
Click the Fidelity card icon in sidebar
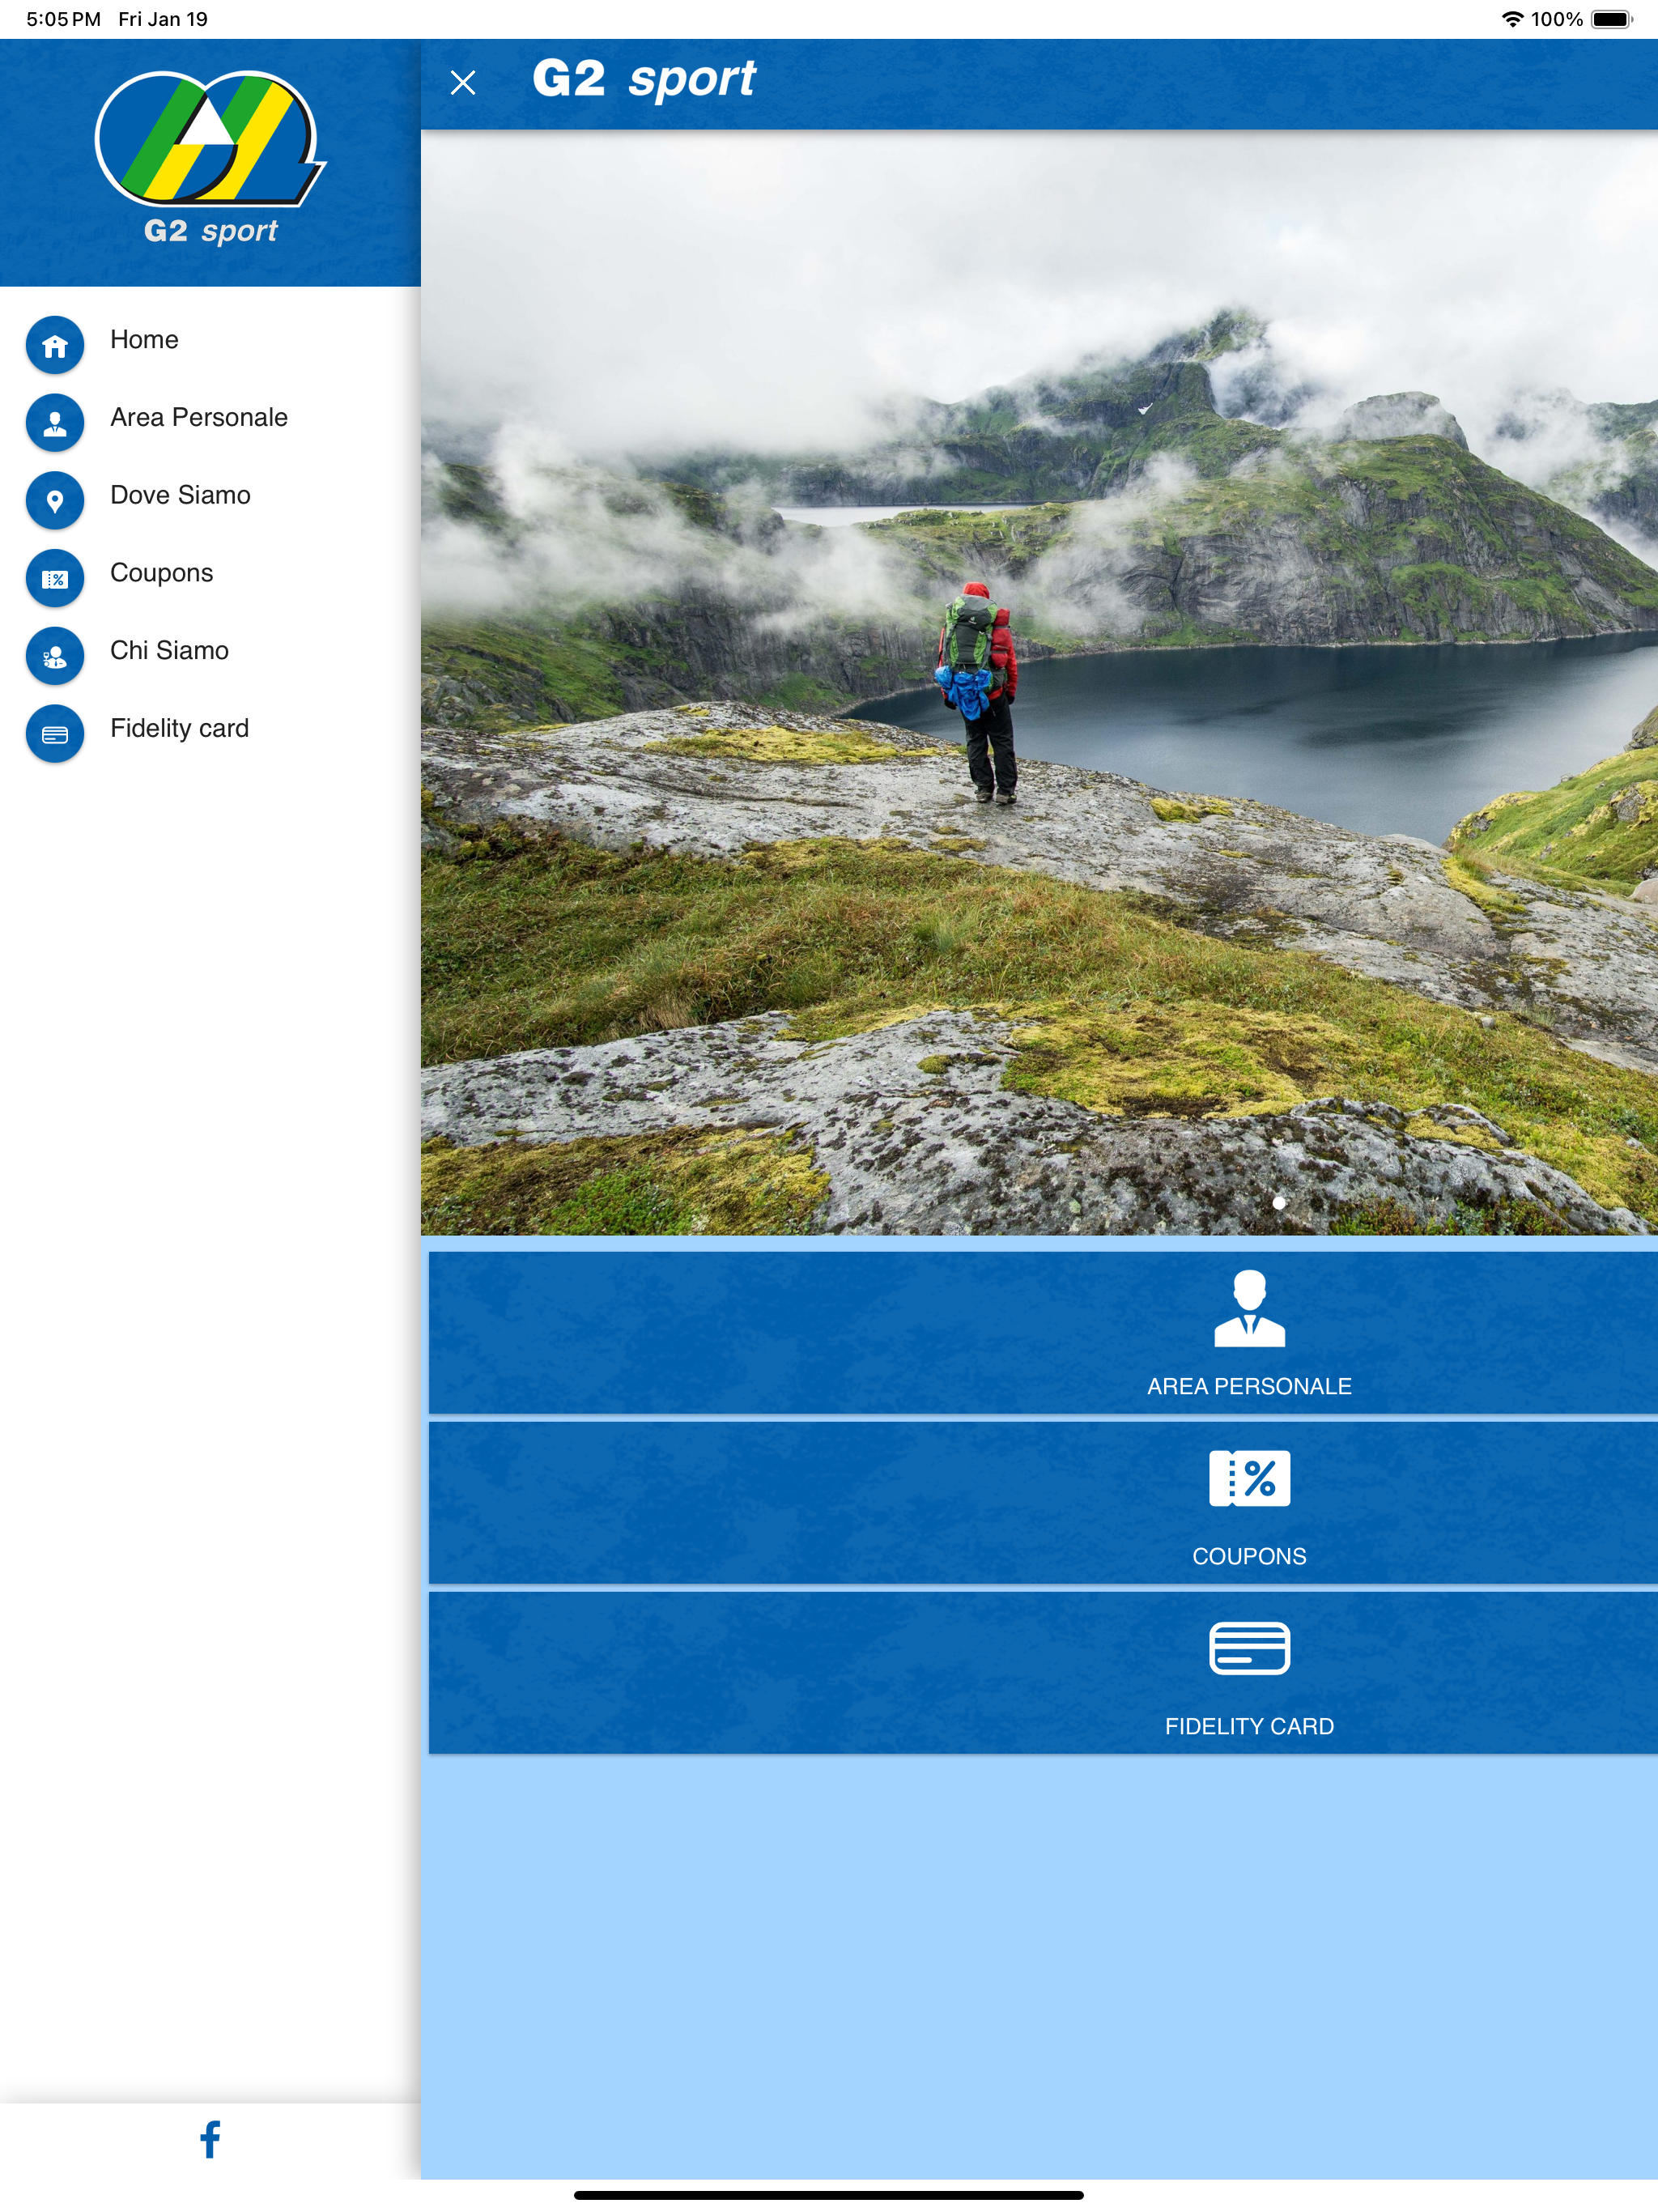click(x=55, y=733)
